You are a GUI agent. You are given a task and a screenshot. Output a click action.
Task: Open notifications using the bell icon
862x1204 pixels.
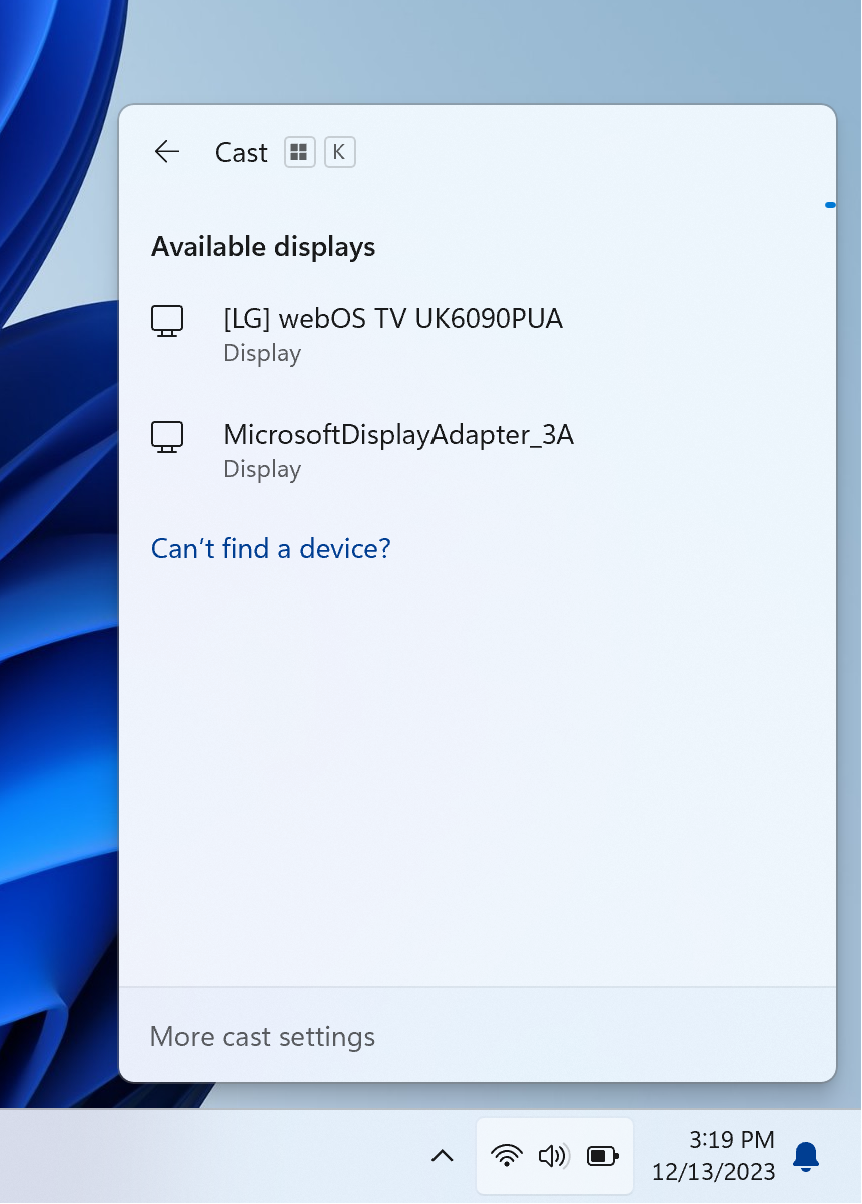click(805, 1157)
